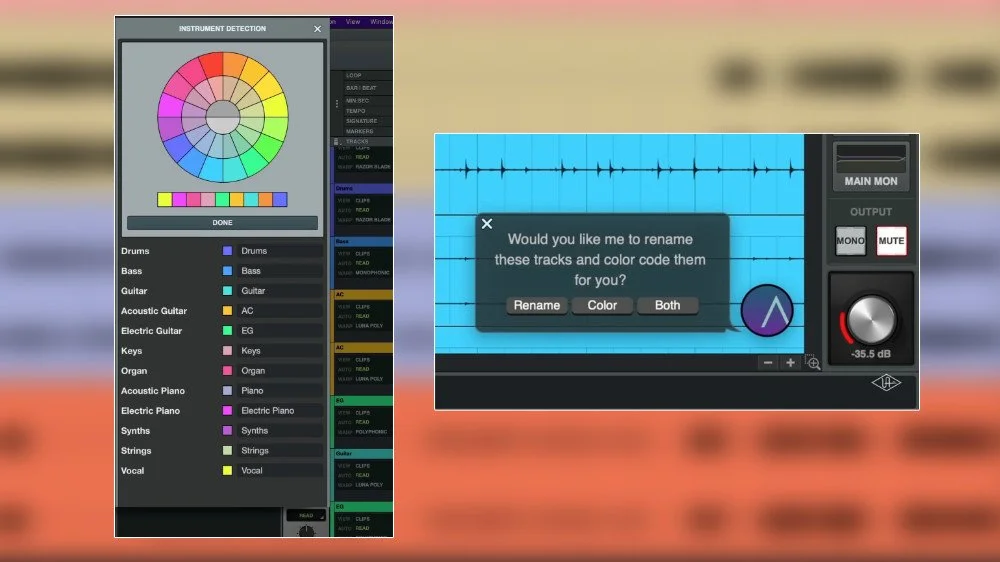Edit the EG name field for Electric Guitar

(x=279, y=330)
